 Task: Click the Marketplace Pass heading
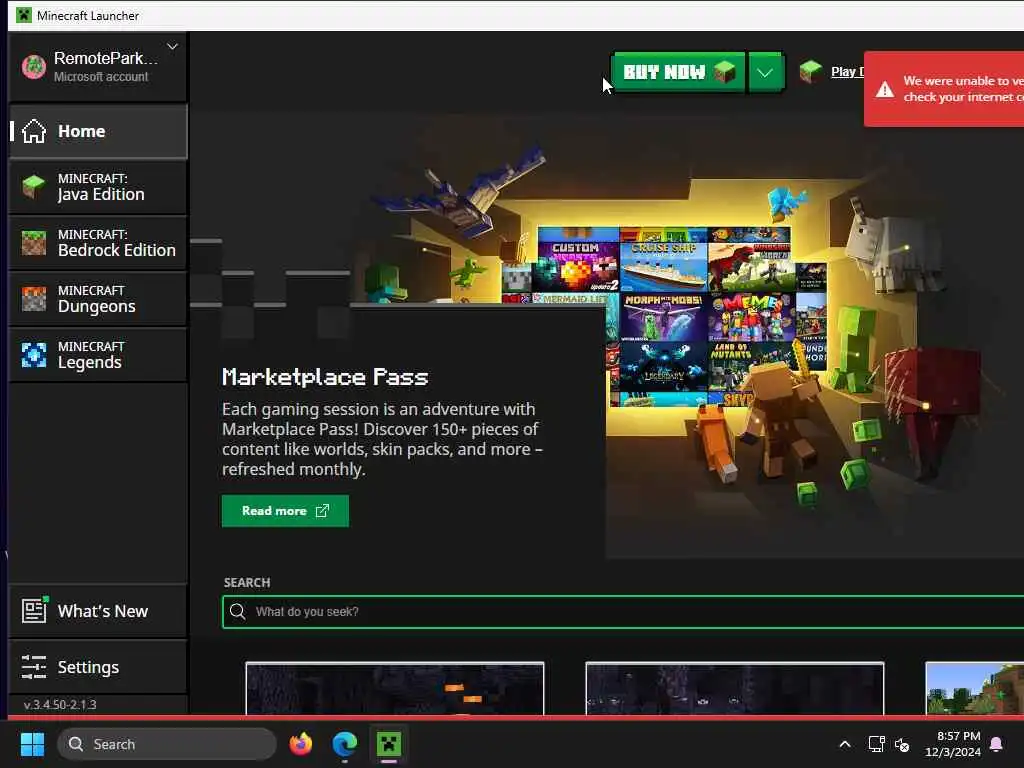(325, 377)
